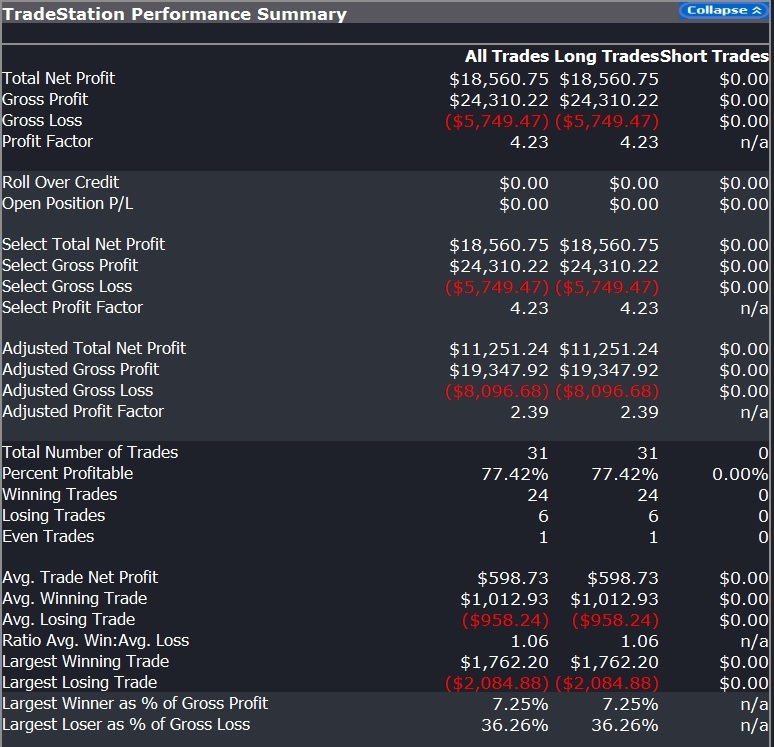Select the Short Trades column header
The height and width of the screenshot is (747, 774).
tap(714, 56)
